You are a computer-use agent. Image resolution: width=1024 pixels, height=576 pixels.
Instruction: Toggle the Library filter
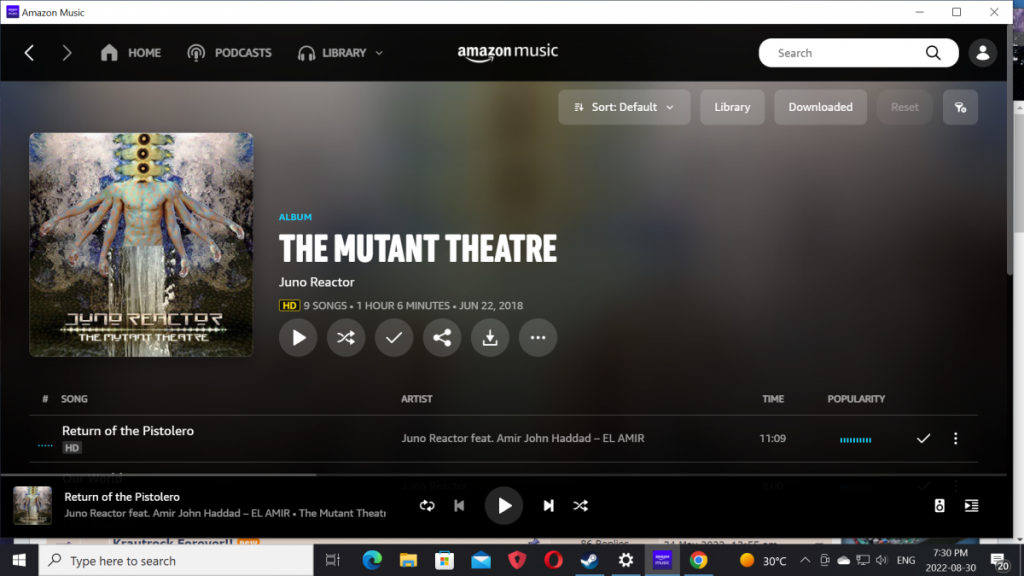point(732,107)
